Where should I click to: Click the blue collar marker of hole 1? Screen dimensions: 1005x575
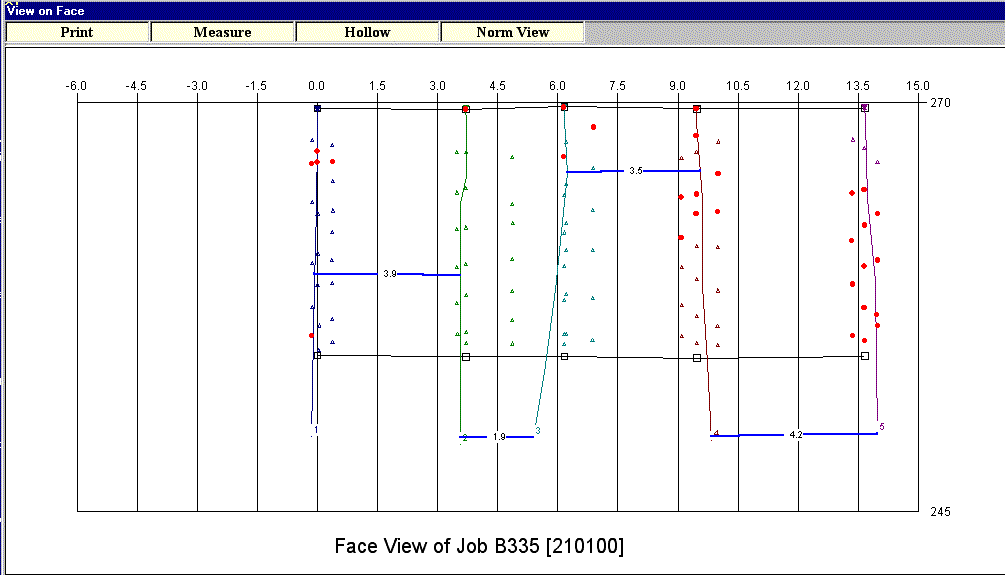[x=317, y=108]
